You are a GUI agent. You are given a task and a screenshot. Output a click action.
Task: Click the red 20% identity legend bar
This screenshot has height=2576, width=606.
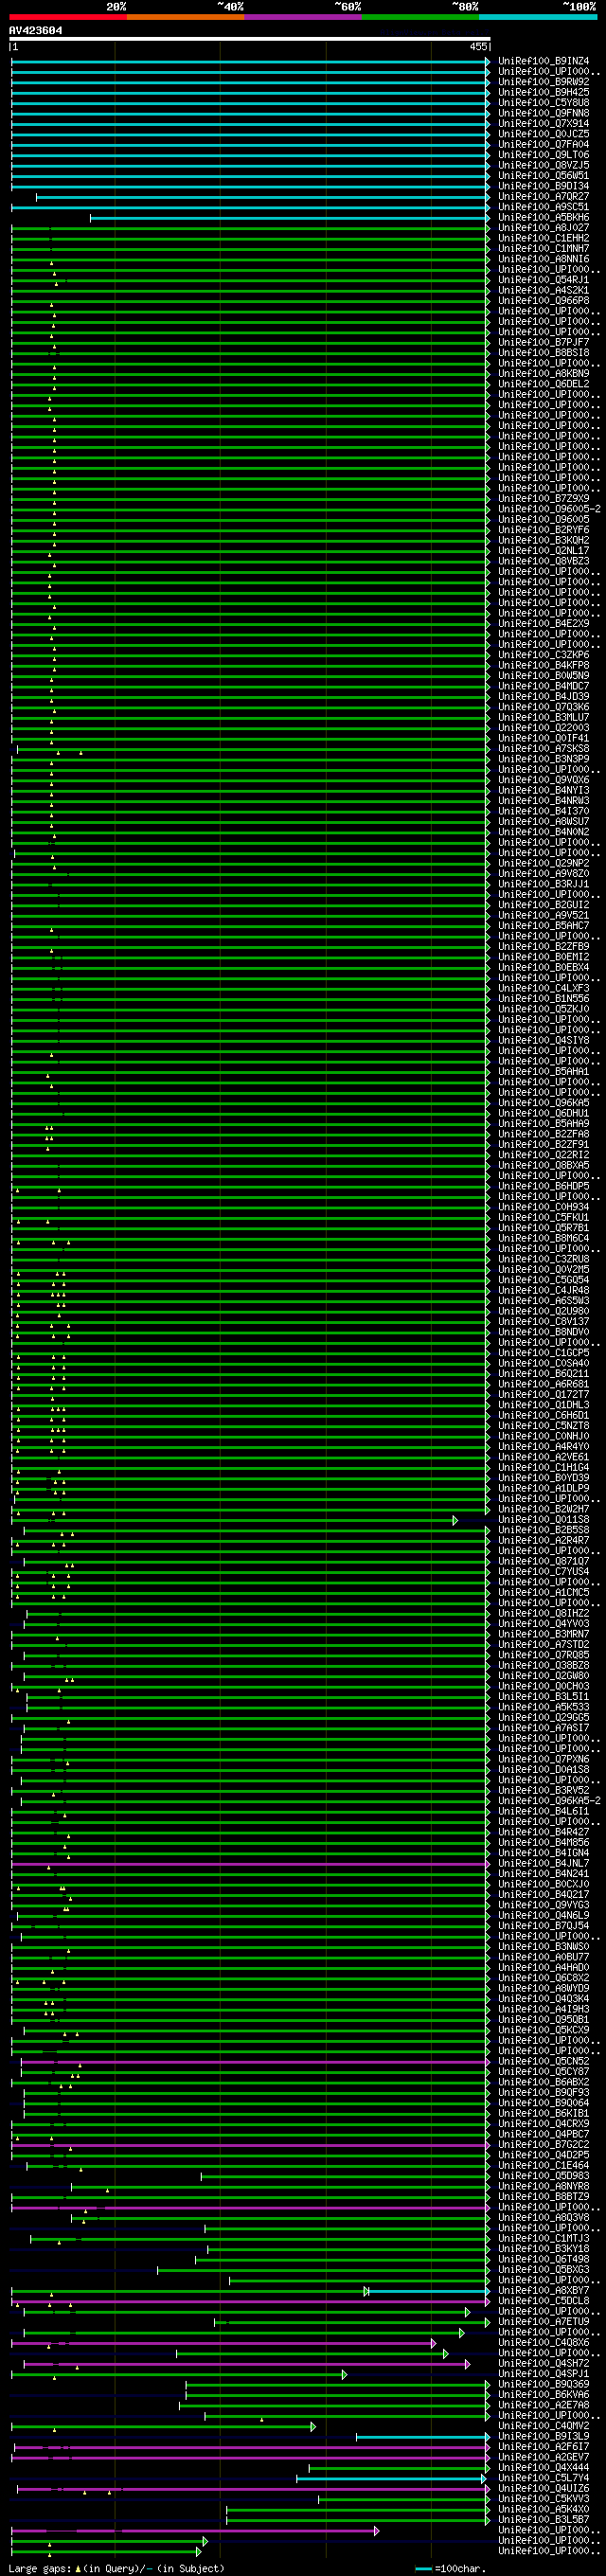[68, 17]
